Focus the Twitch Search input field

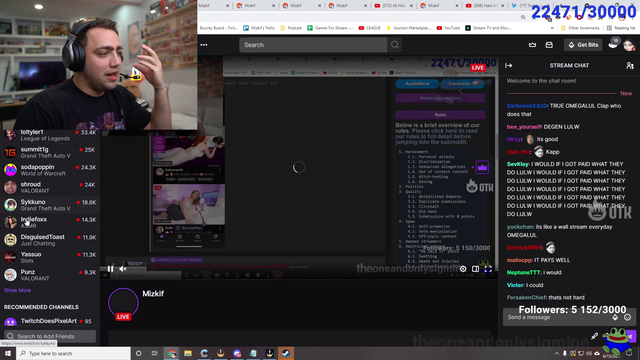pyautogui.click(x=313, y=45)
